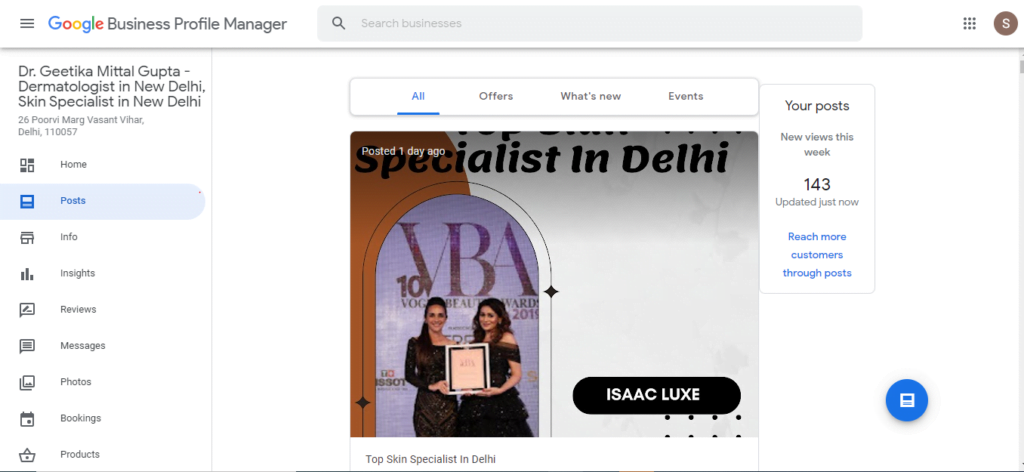Click the Google Business Profile Manager logo
Viewport: 1024px width, 472px height.
point(167,24)
